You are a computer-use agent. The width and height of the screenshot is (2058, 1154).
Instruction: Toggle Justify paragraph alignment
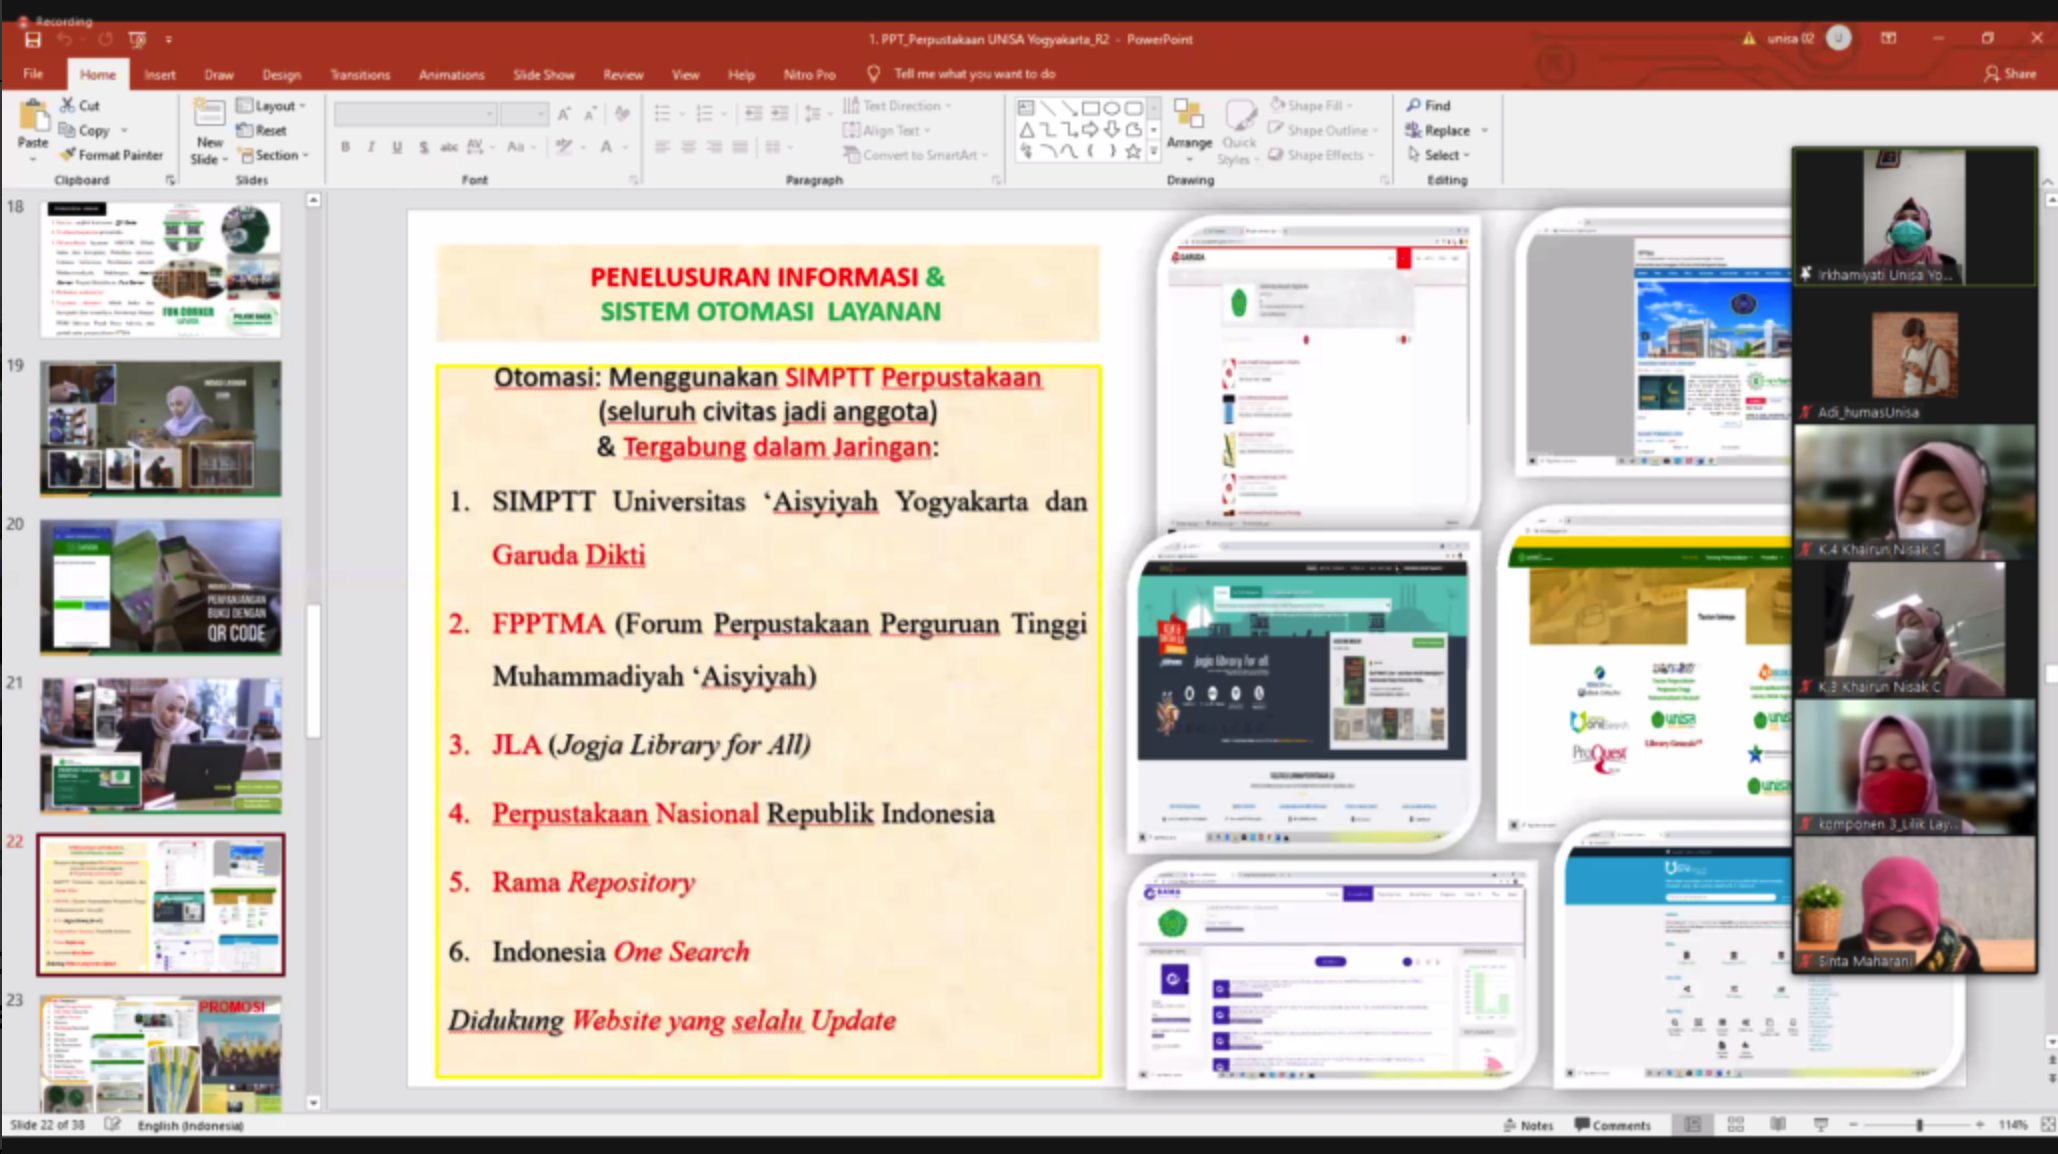click(740, 147)
